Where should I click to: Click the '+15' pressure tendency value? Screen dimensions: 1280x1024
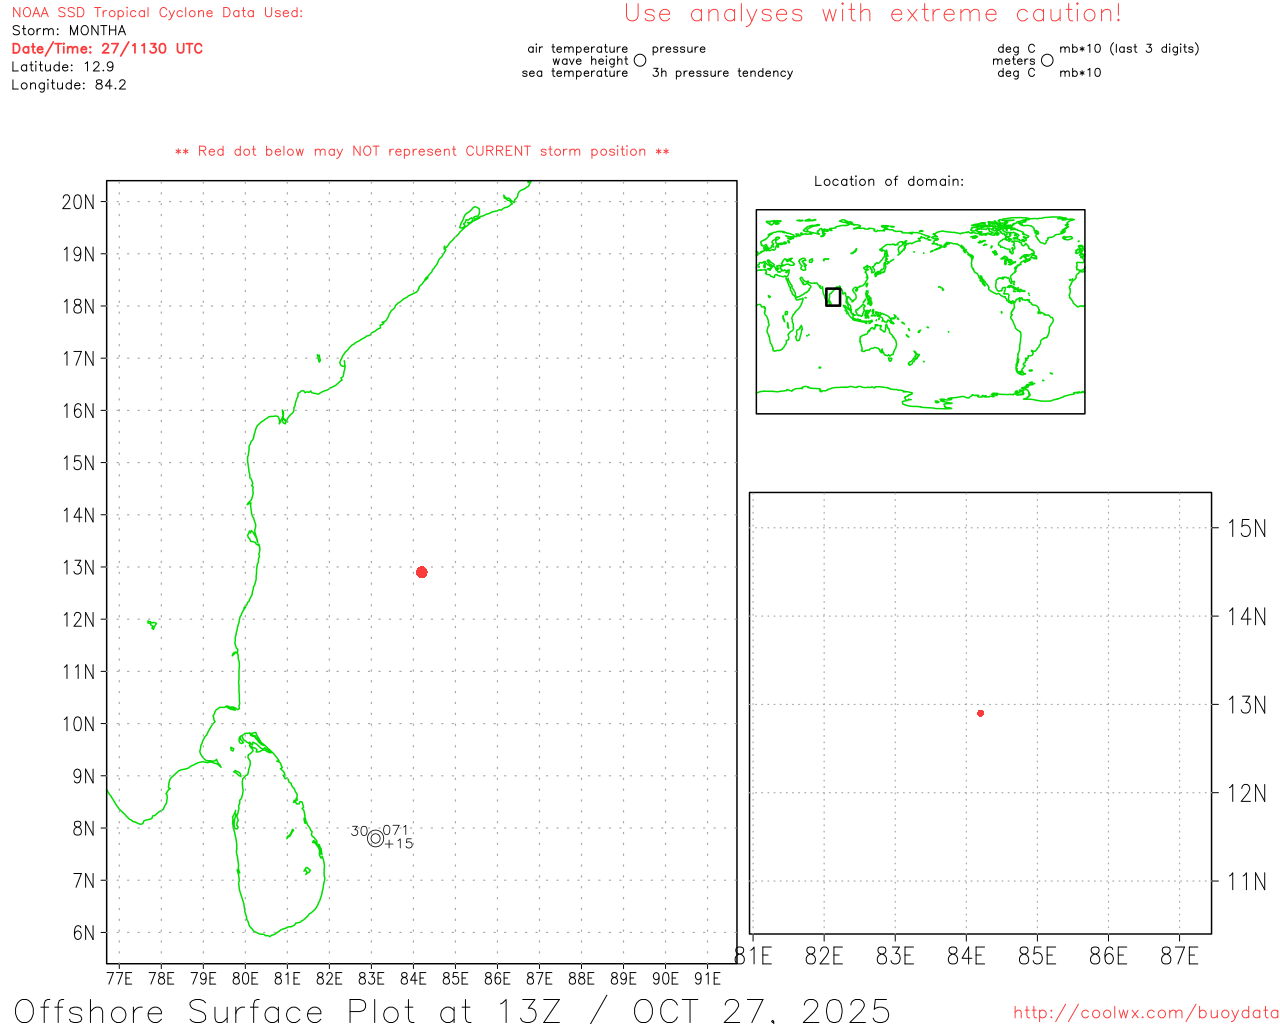click(399, 844)
